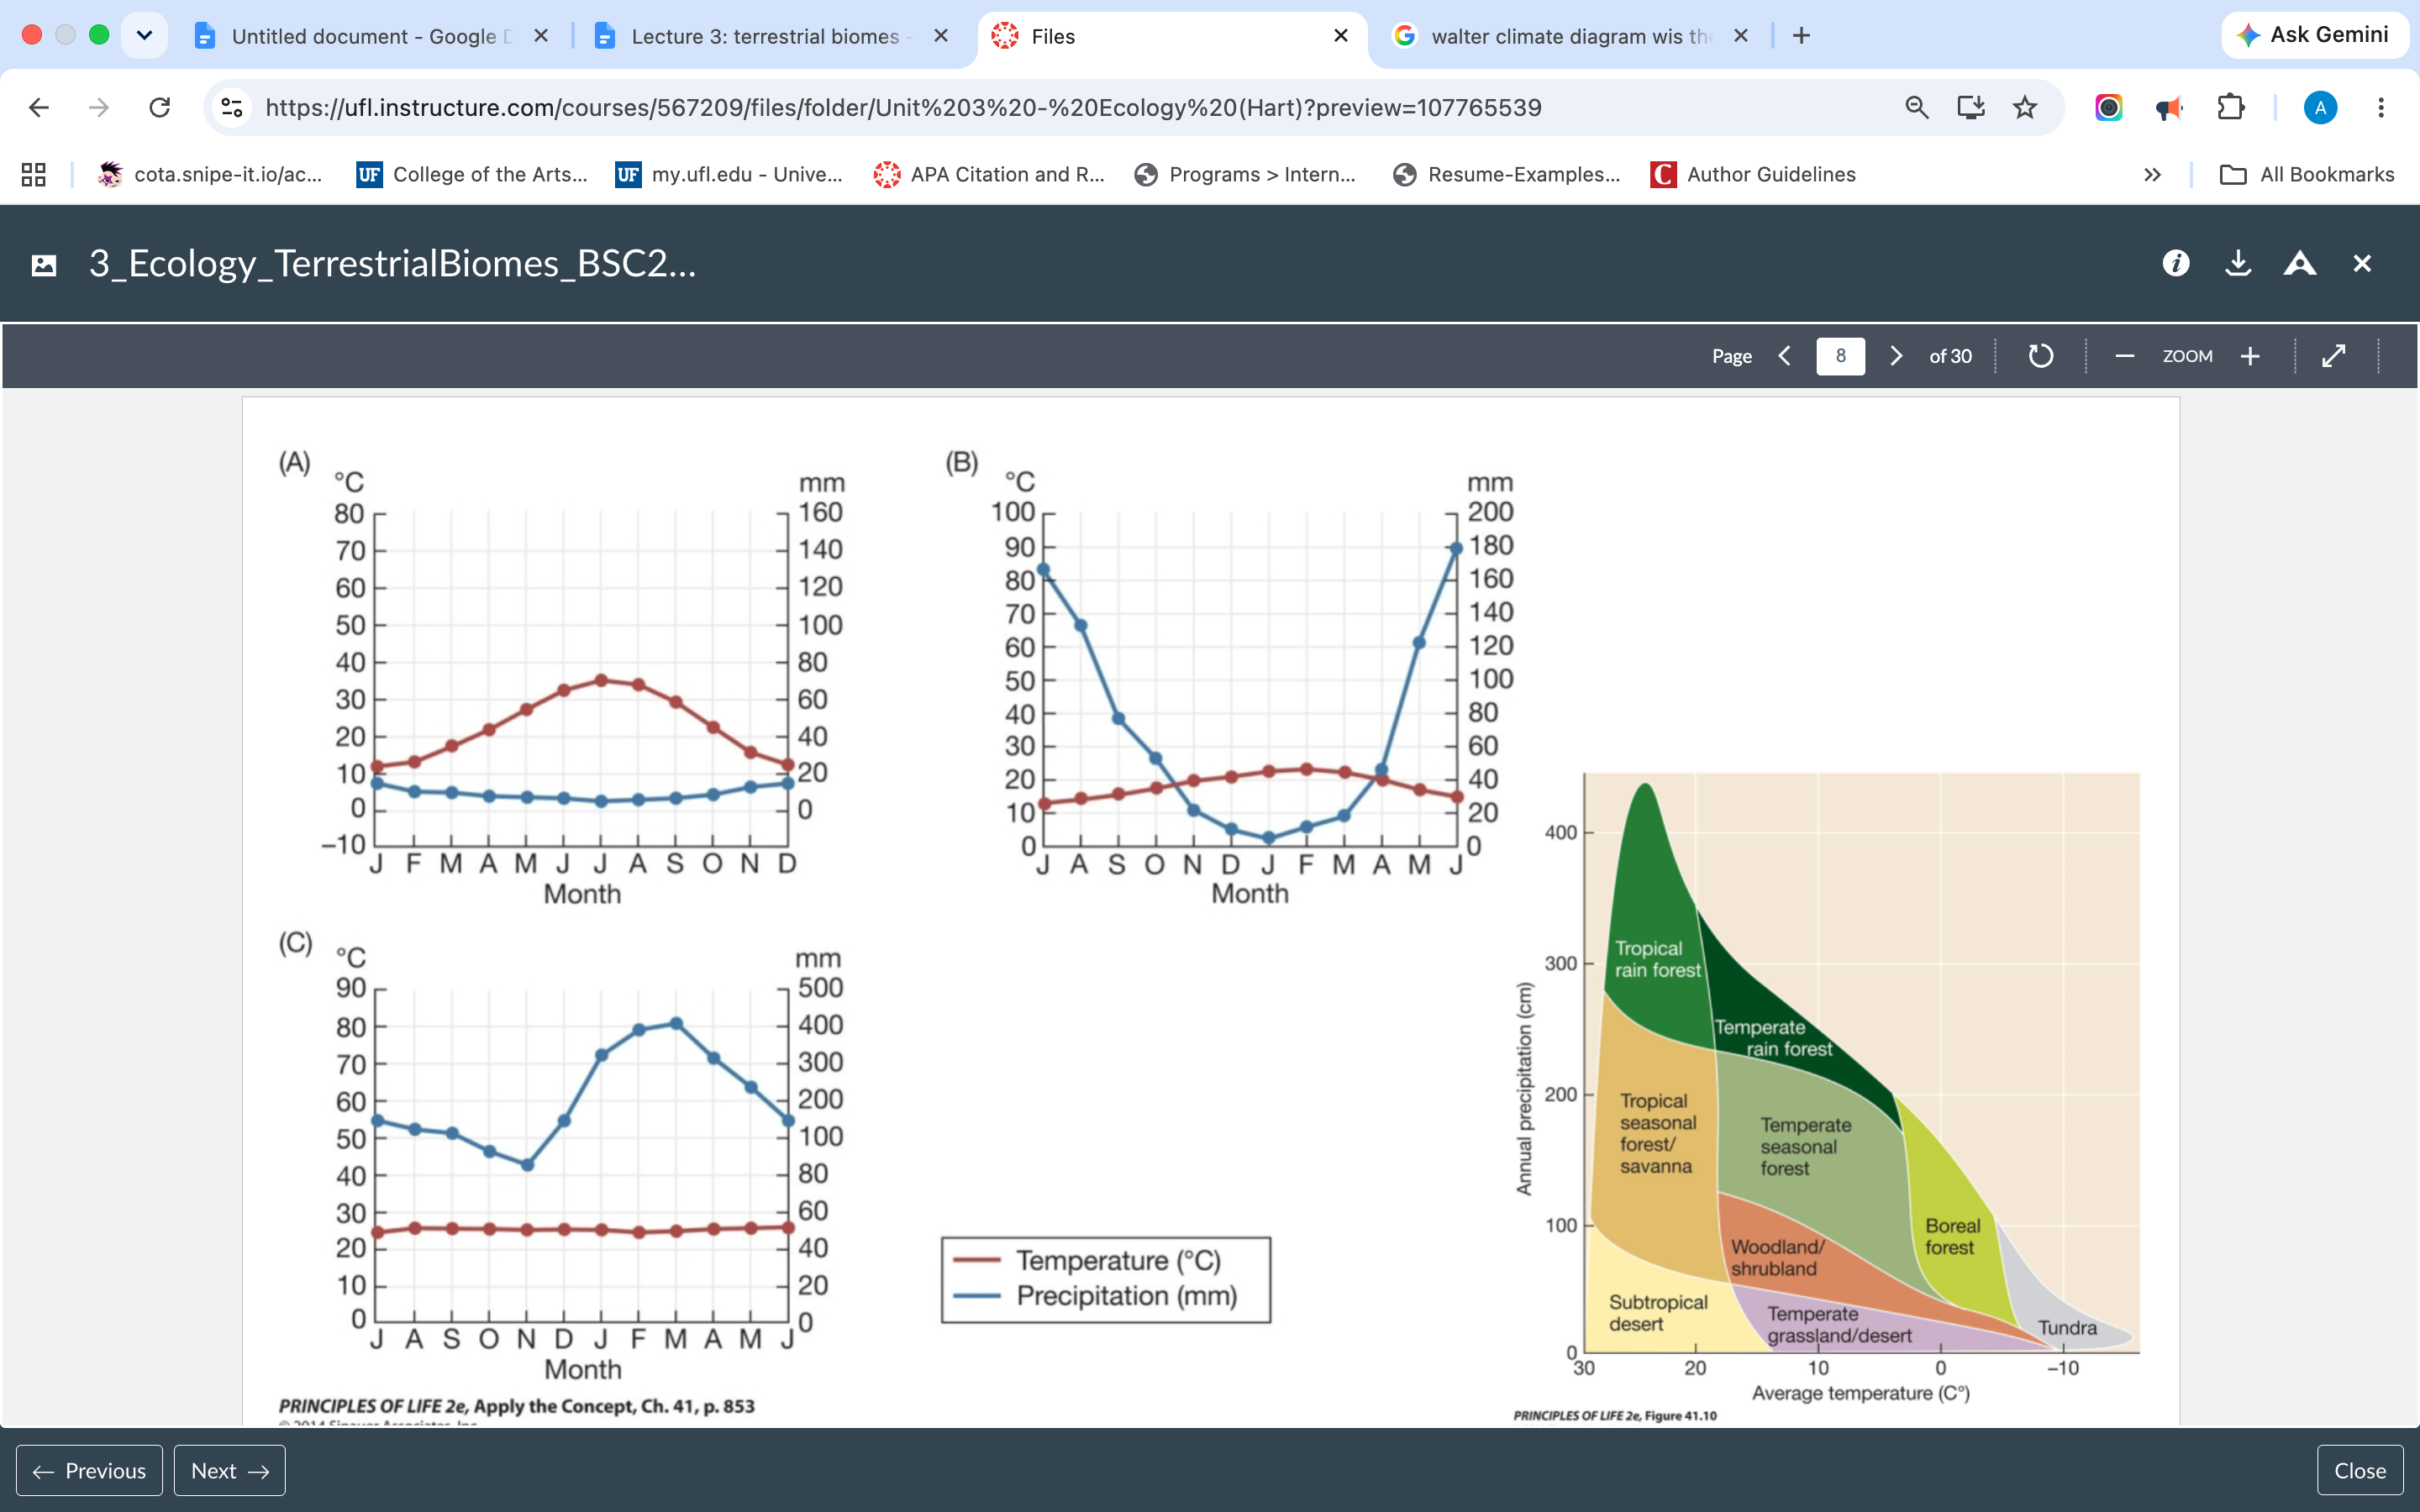
Task: Open All Bookmarks folder
Action: [x=2306, y=175]
